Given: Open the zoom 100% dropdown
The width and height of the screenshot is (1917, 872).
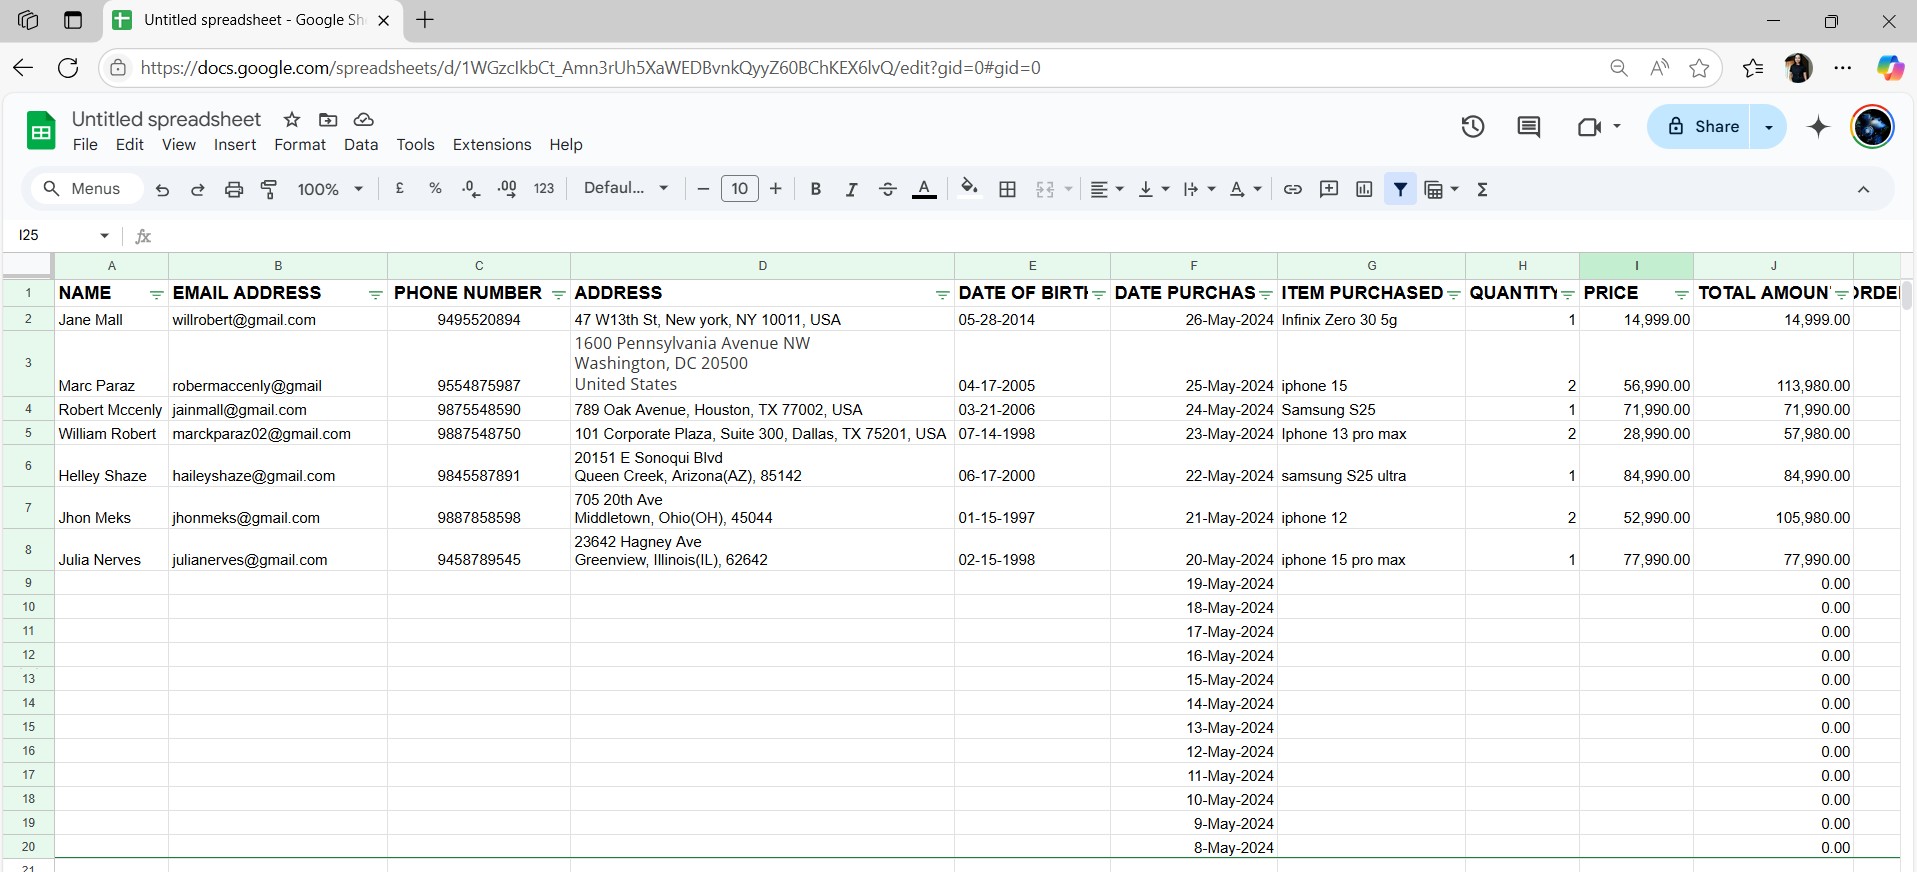Looking at the screenshot, I should pos(329,189).
